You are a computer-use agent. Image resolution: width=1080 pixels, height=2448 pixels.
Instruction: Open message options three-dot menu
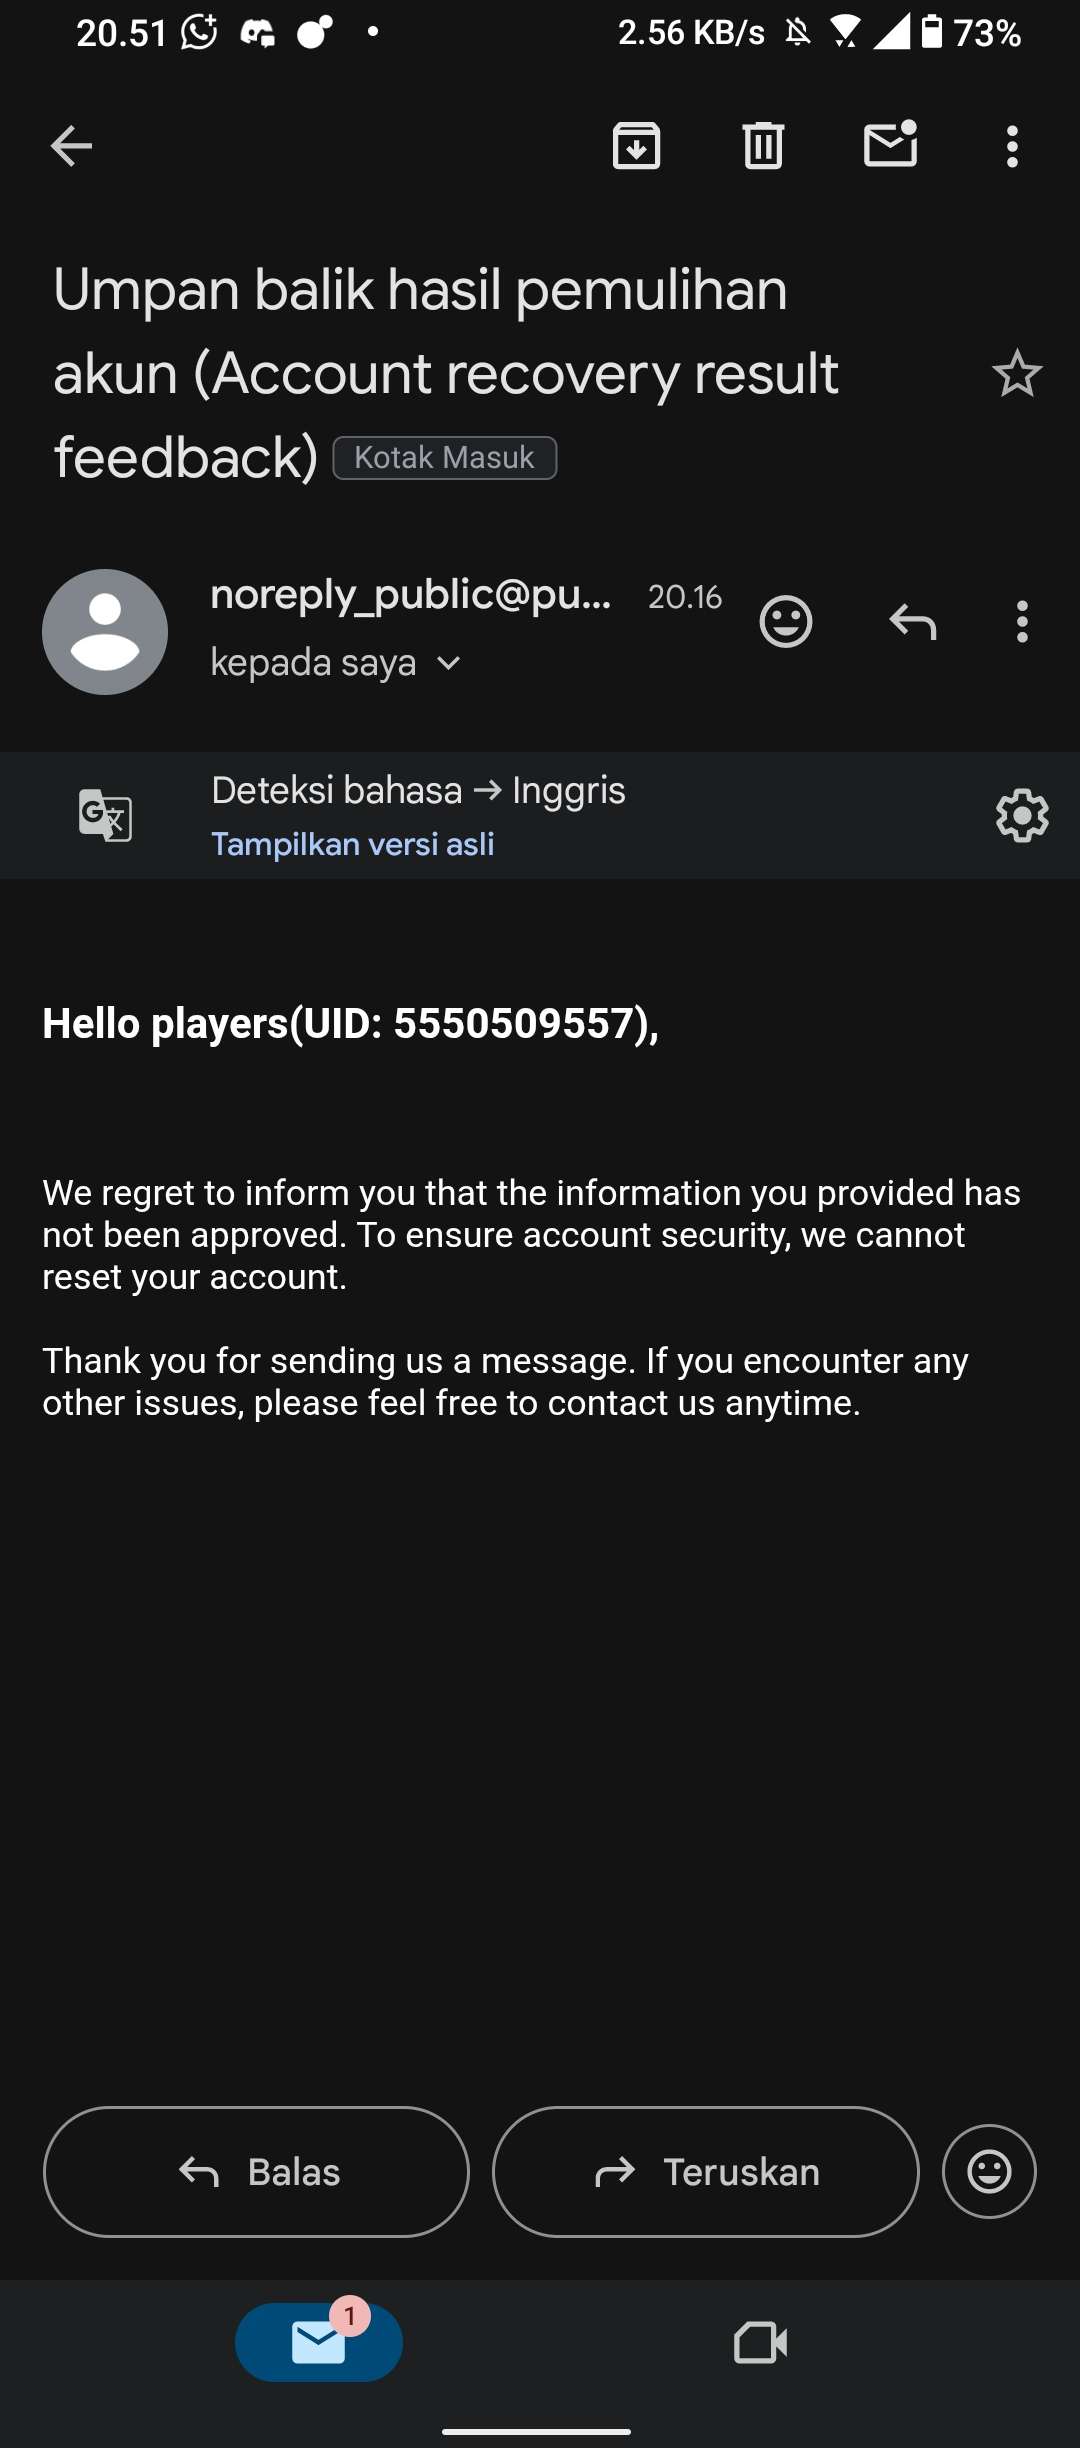[x=1022, y=622]
